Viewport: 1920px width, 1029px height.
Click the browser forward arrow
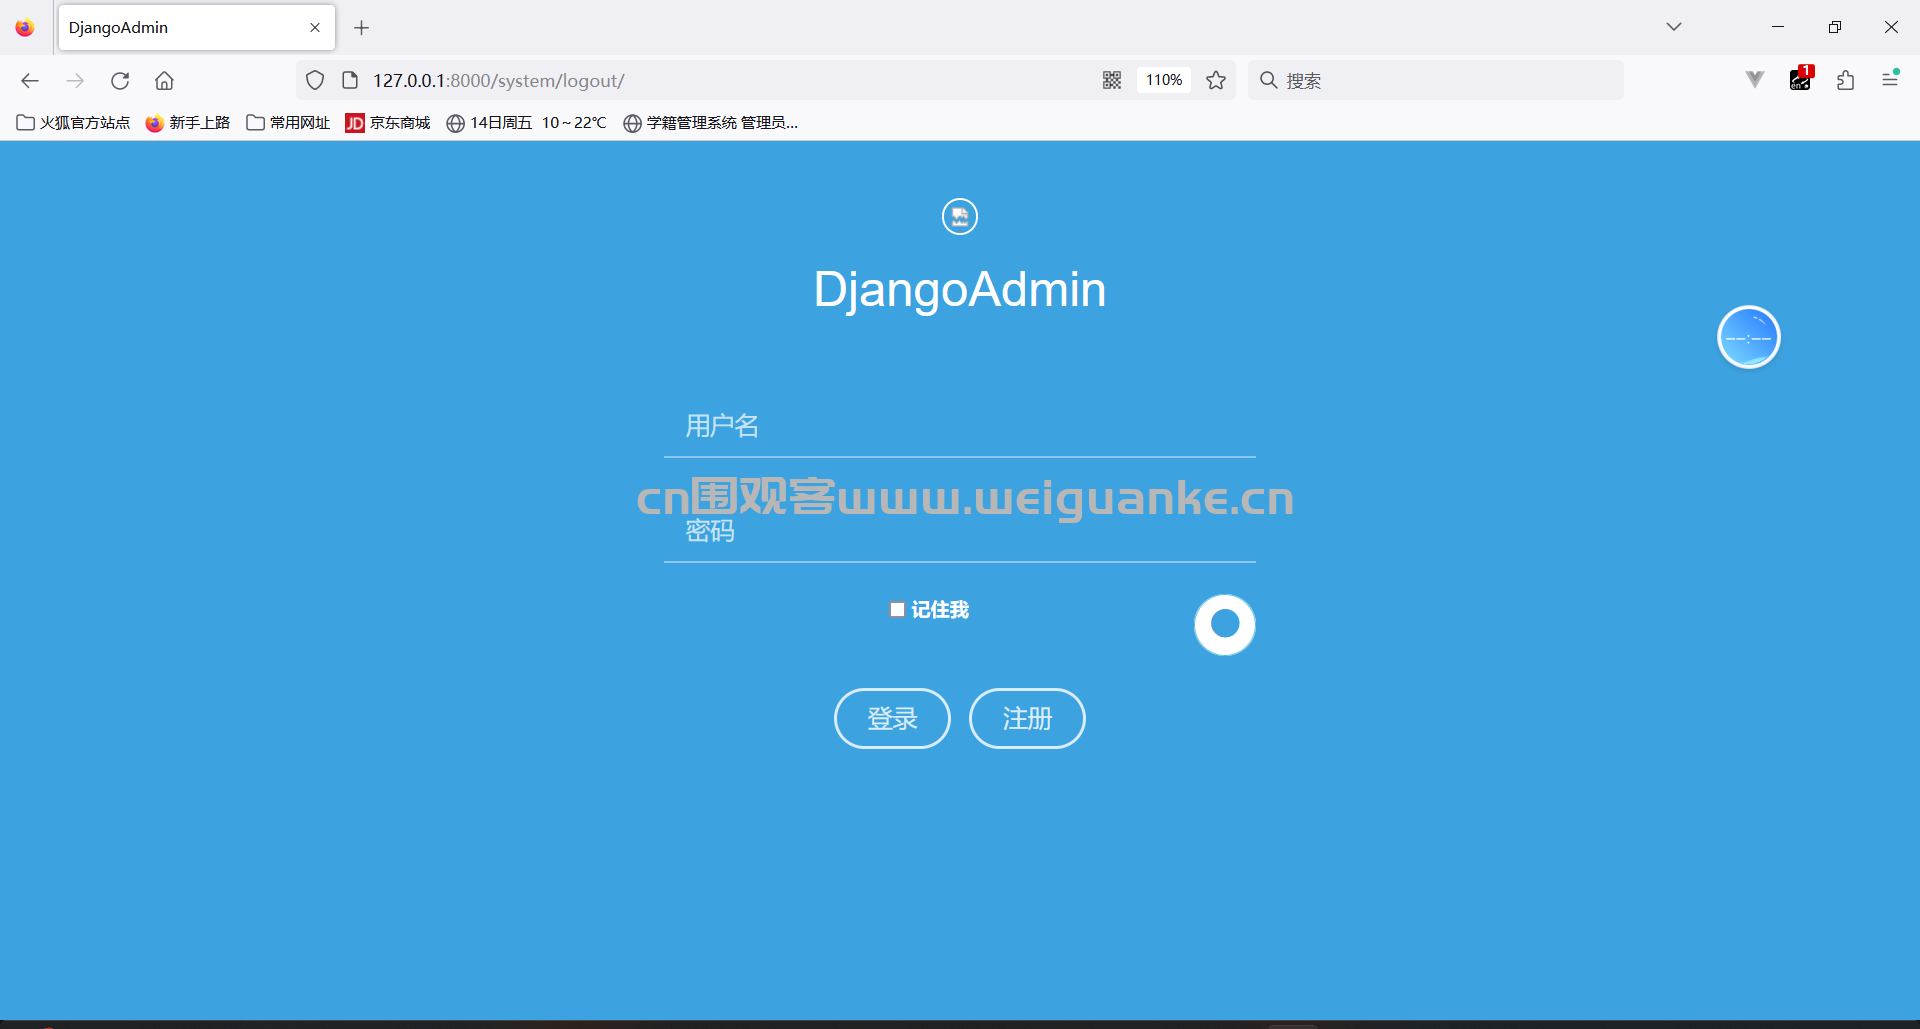[x=75, y=81]
